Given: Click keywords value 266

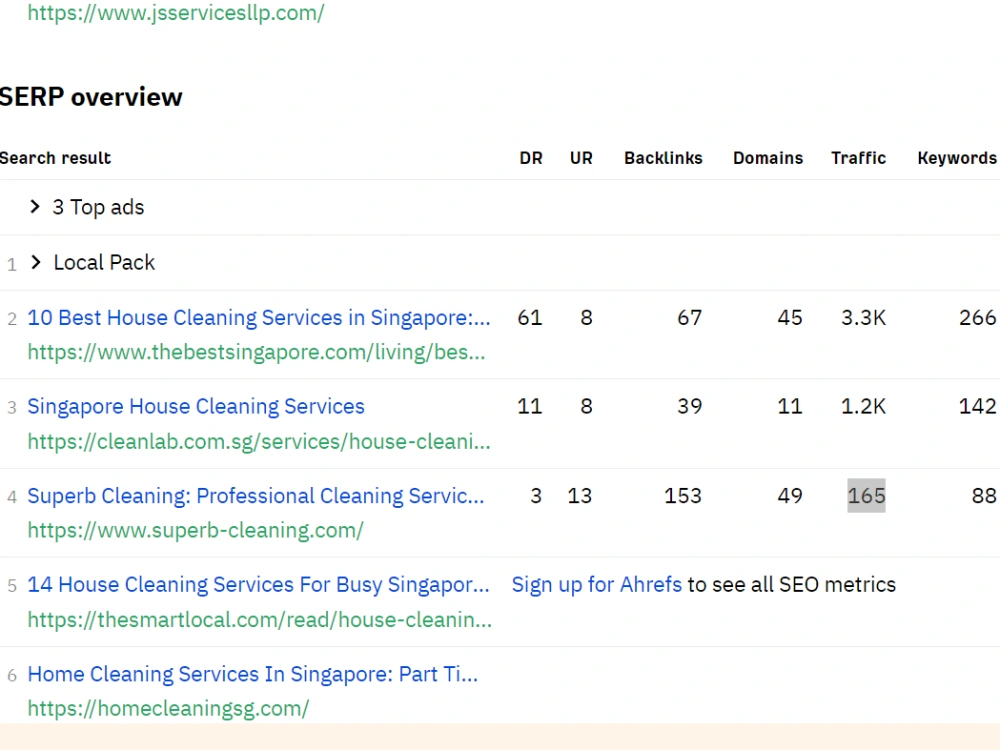Looking at the screenshot, I should click(x=978, y=318).
